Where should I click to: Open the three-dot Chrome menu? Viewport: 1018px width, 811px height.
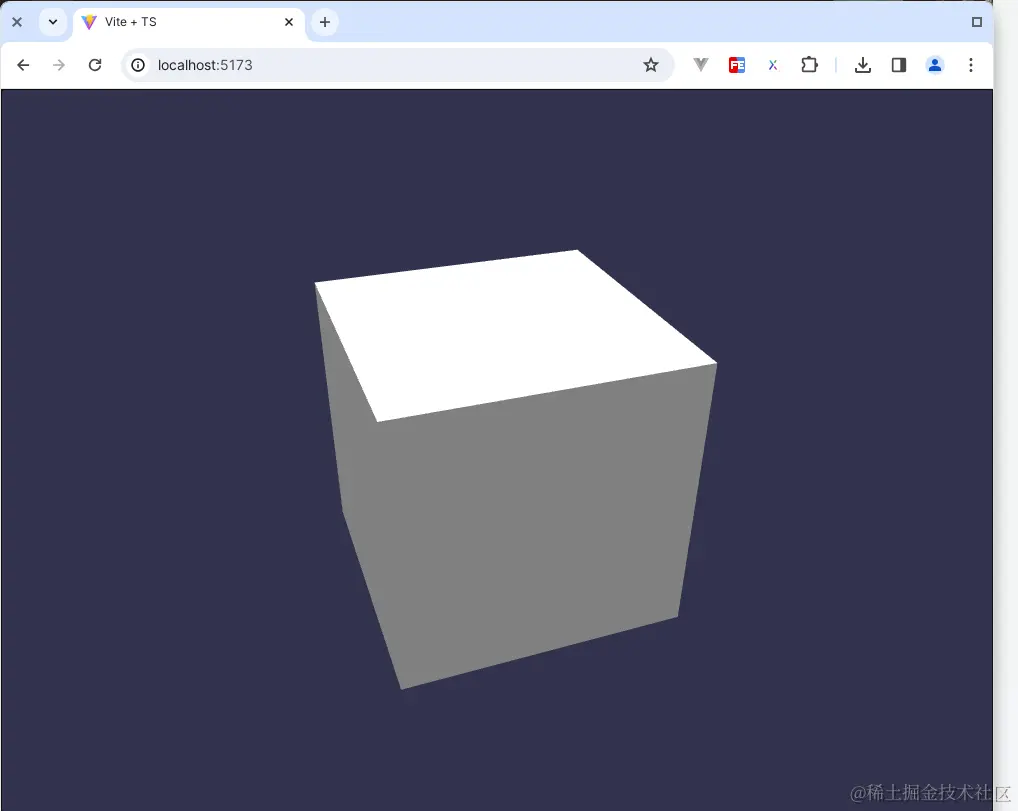[971, 64]
